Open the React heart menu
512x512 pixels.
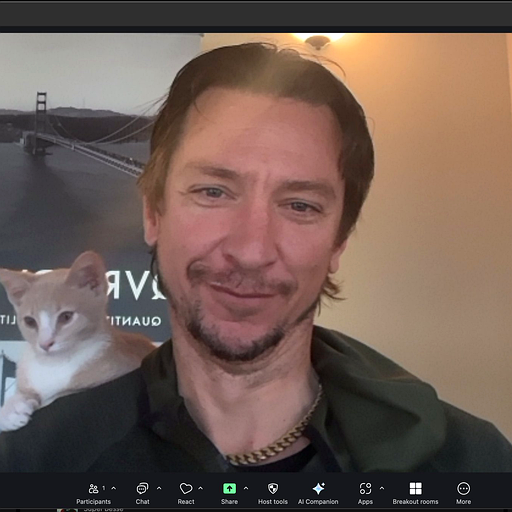[x=186, y=494]
